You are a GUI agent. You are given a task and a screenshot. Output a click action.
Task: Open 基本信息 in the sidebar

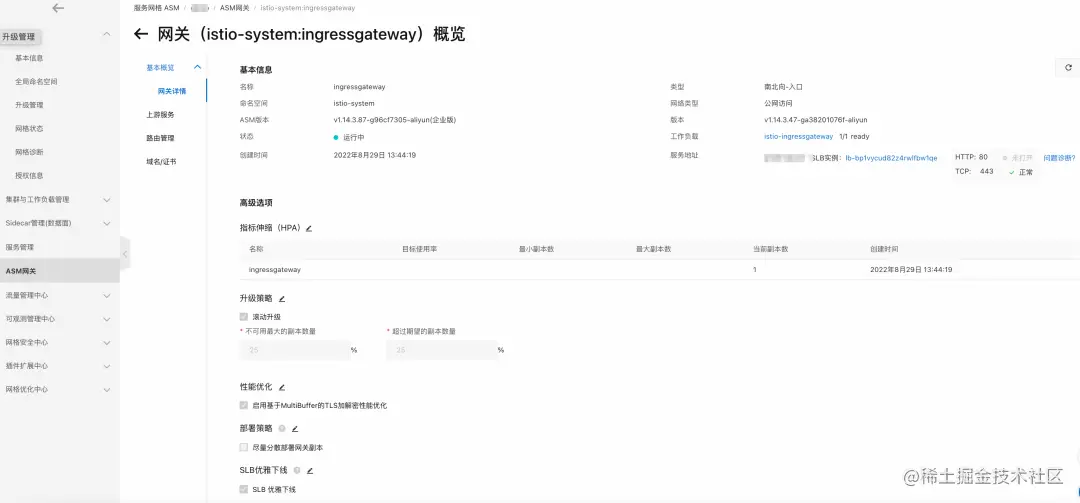(x=29, y=59)
